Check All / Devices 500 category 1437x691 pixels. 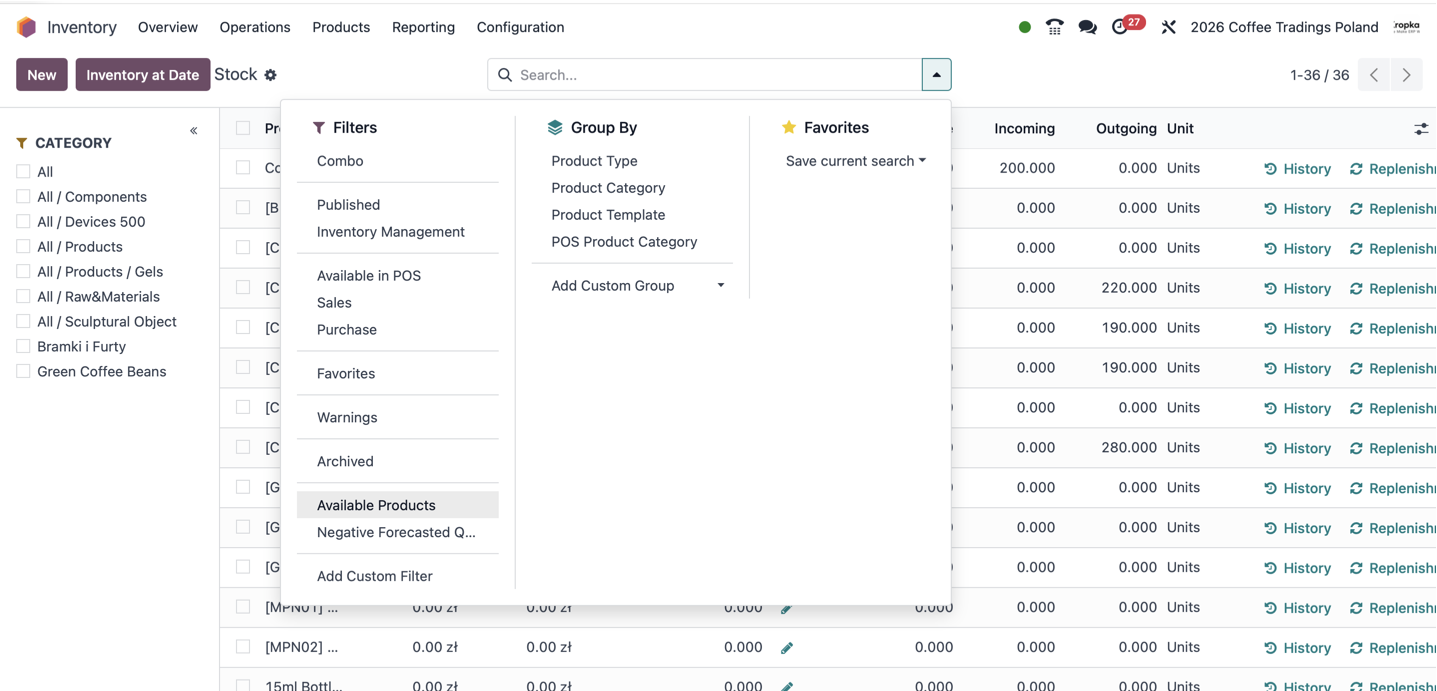[x=23, y=222]
